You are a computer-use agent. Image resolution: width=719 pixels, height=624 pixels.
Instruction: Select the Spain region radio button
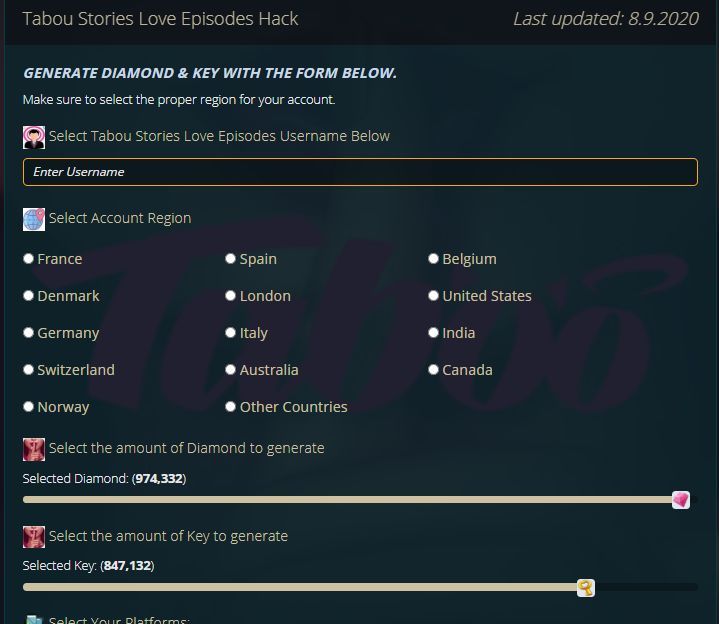pos(230,259)
